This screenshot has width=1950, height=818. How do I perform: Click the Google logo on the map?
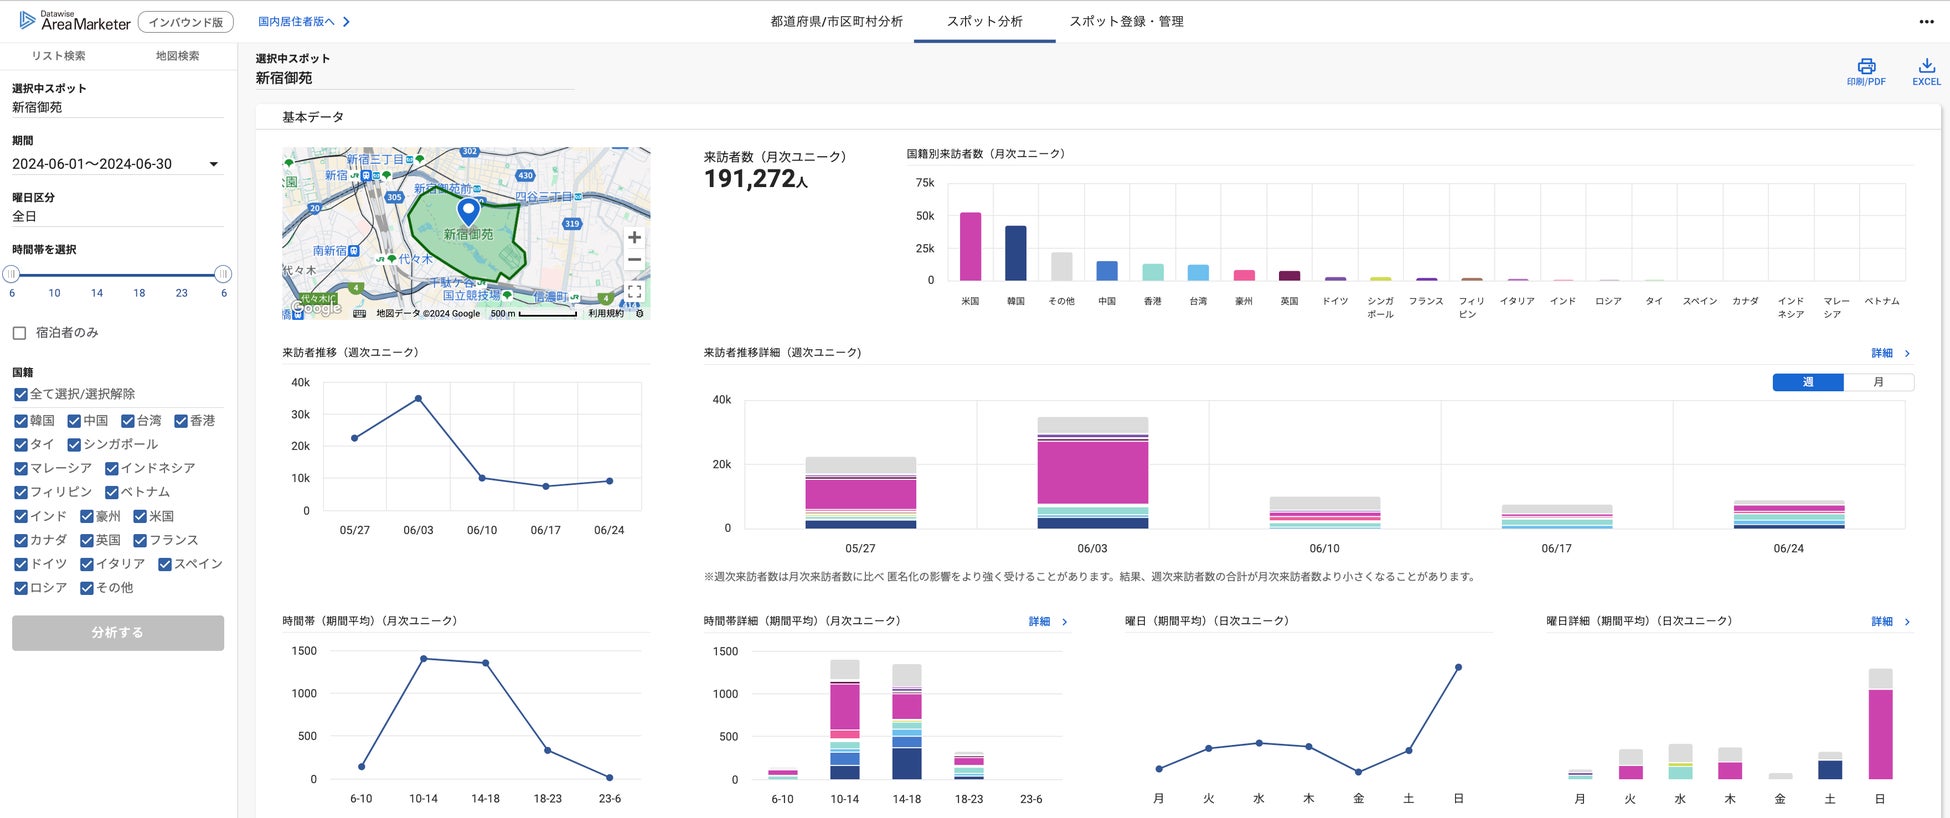click(x=315, y=309)
